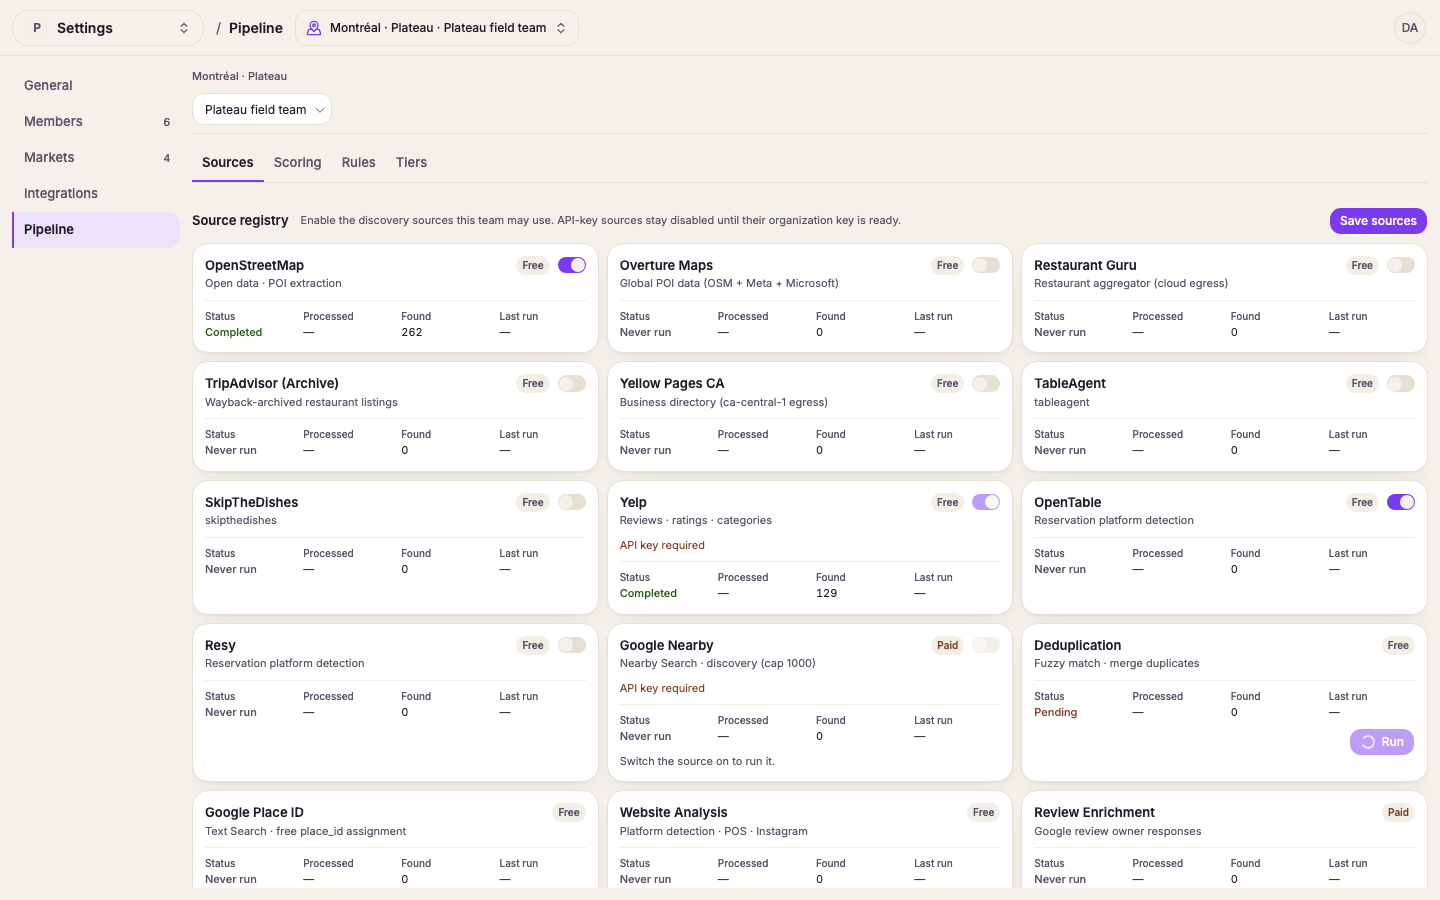Click the Members count badge

click(167, 122)
